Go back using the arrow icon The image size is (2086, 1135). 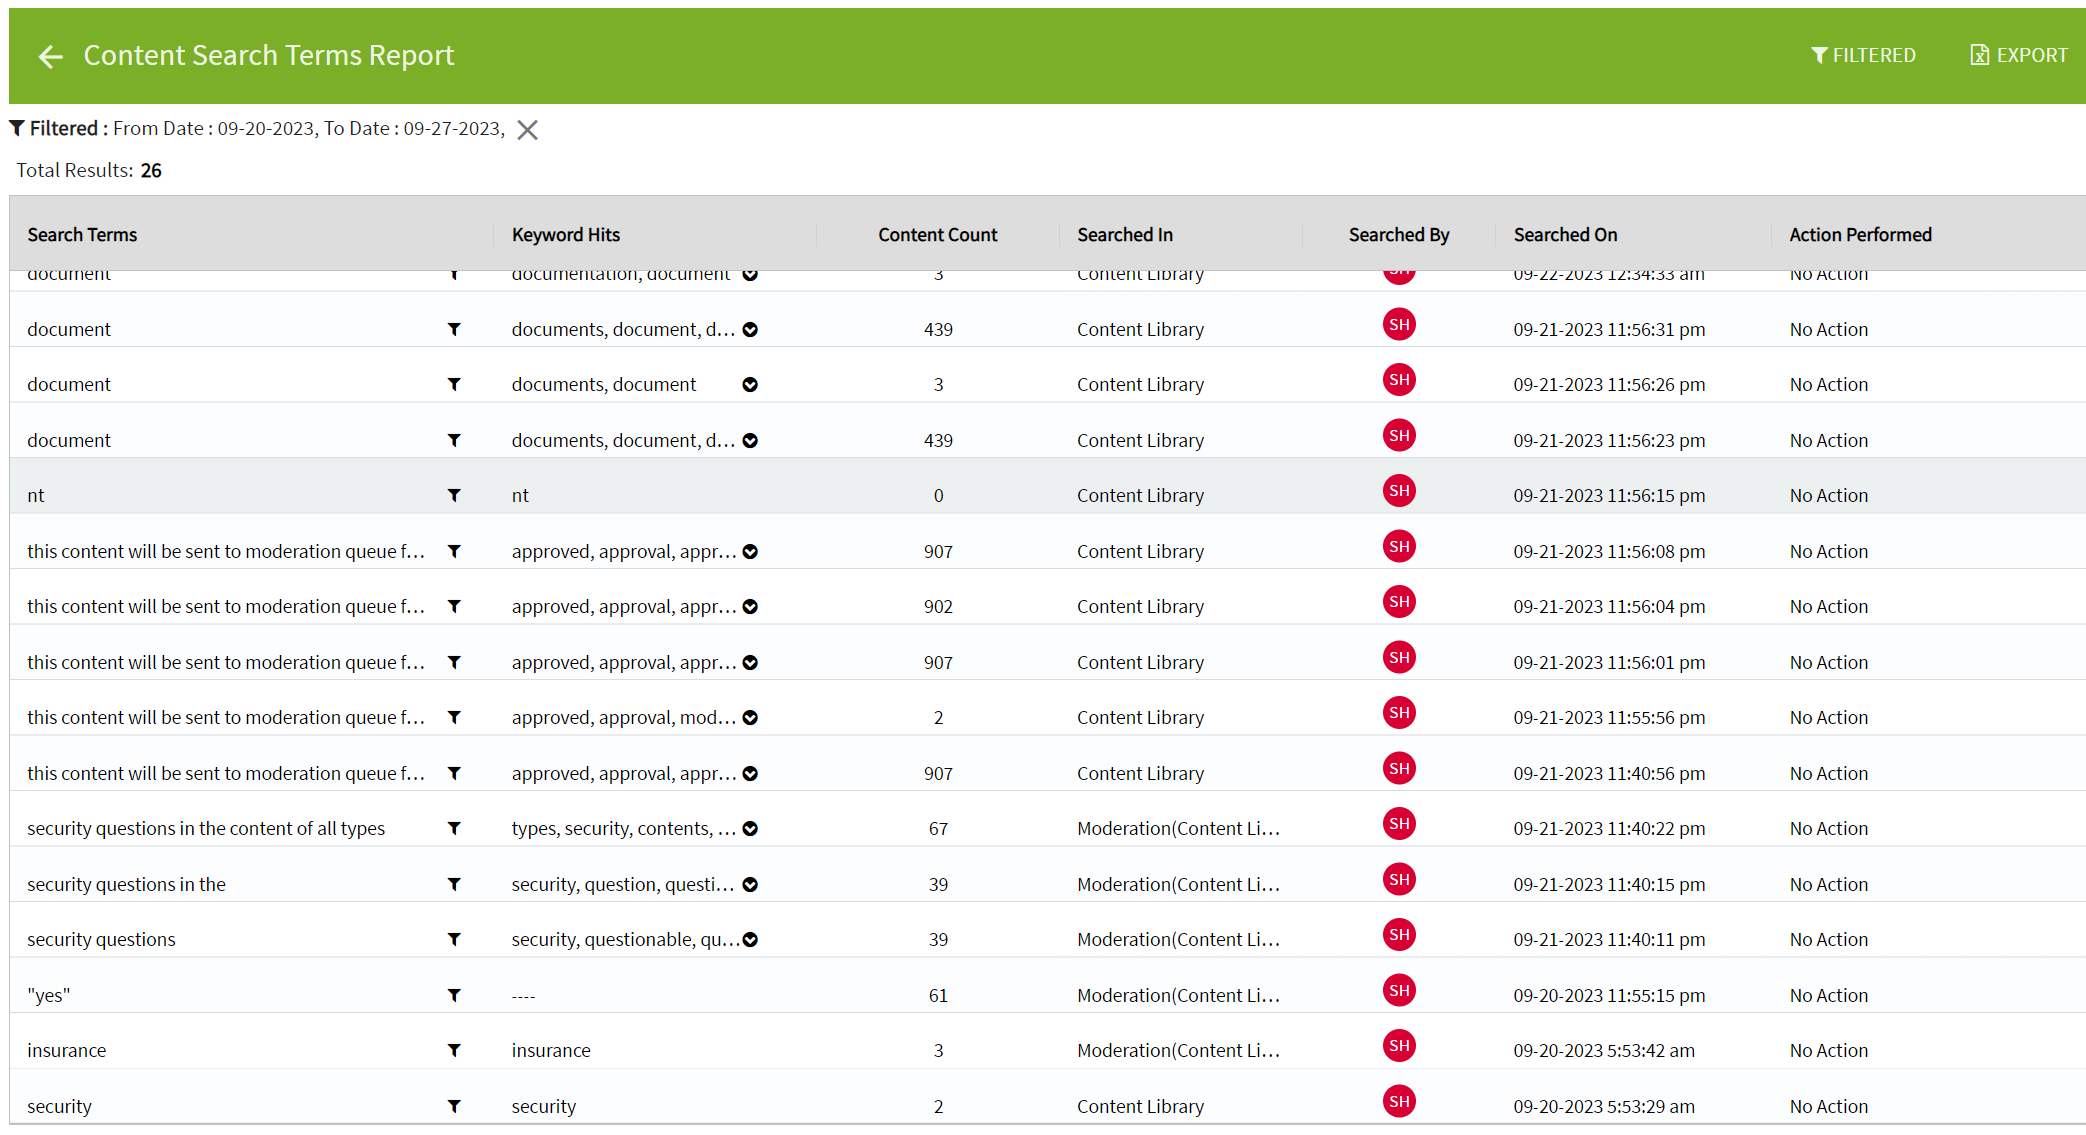tap(50, 57)
